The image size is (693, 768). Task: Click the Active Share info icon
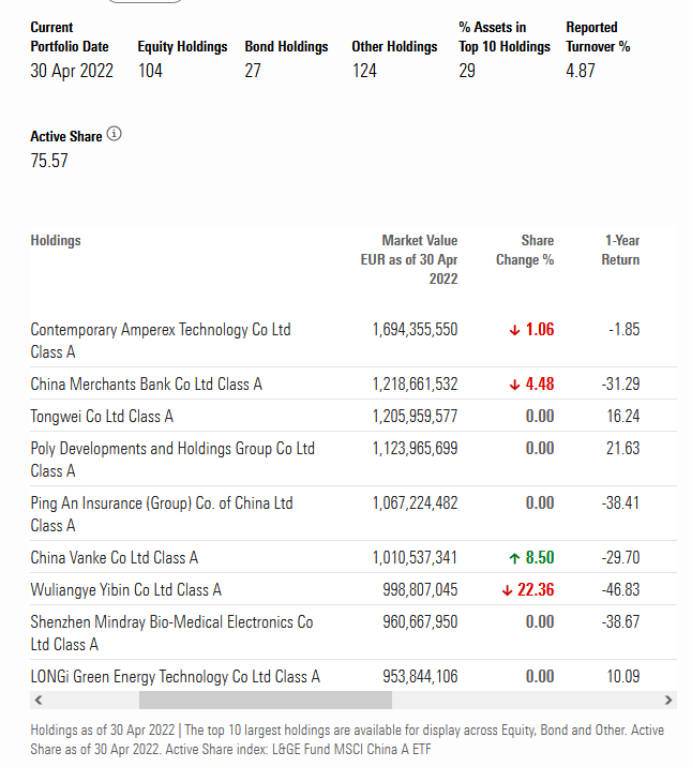(x=114, y=135)
